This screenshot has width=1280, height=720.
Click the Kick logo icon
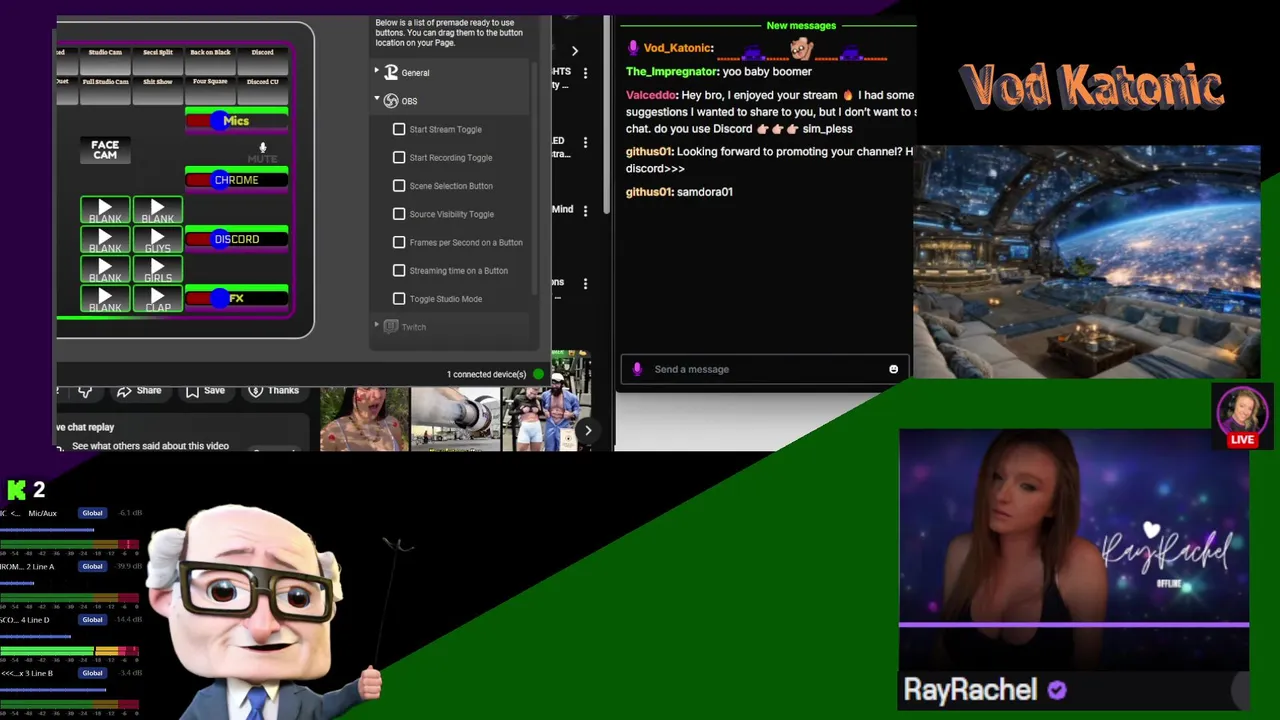tap(17, 490)
